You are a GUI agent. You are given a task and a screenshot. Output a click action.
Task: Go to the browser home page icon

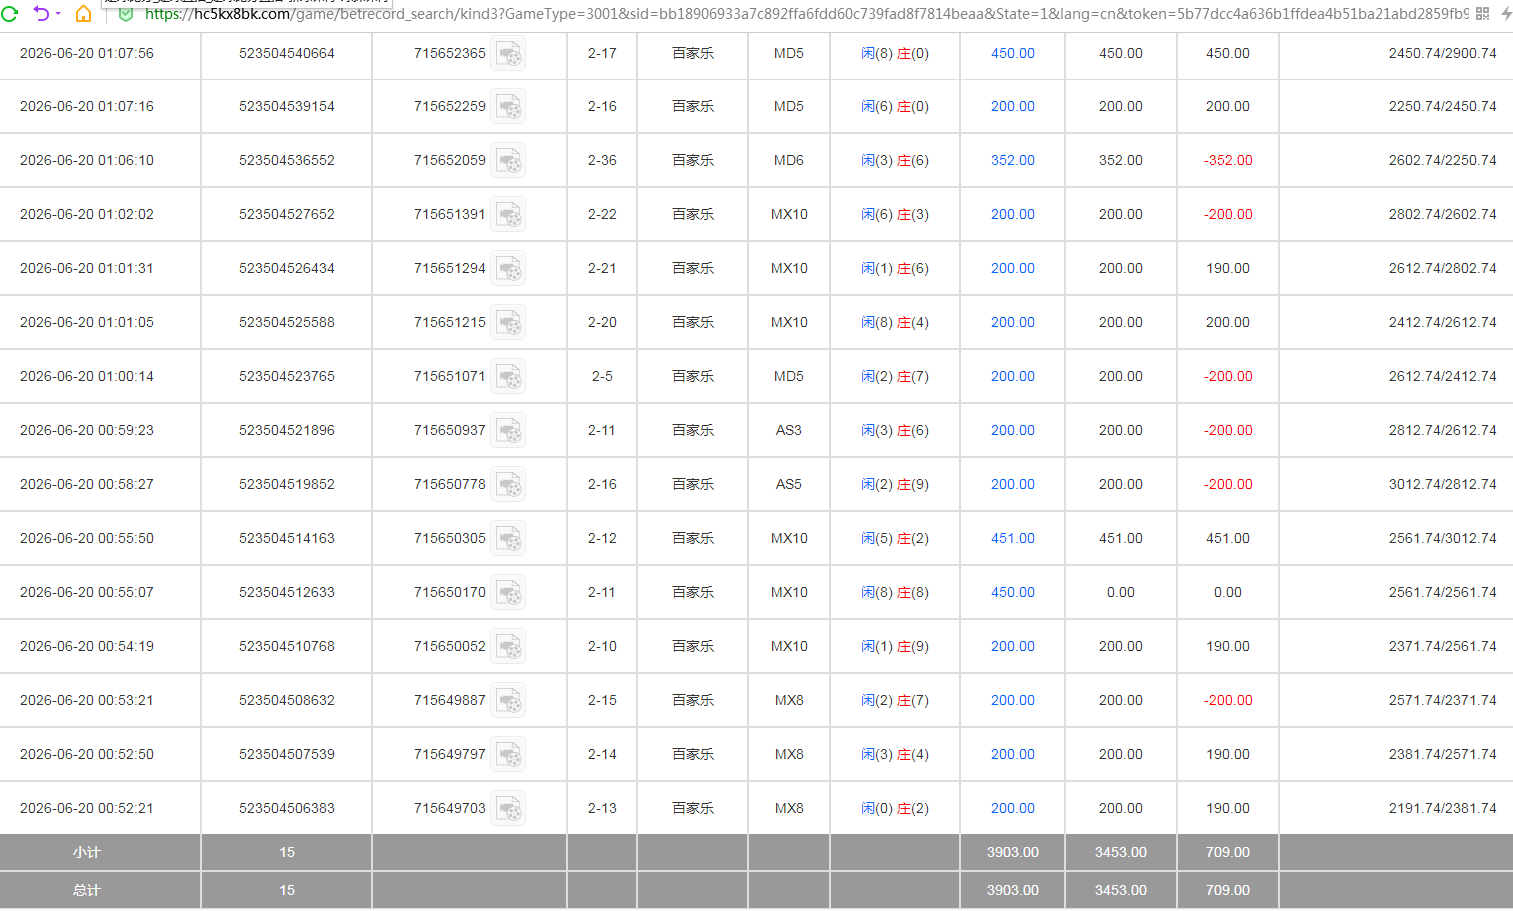point(83,13)
